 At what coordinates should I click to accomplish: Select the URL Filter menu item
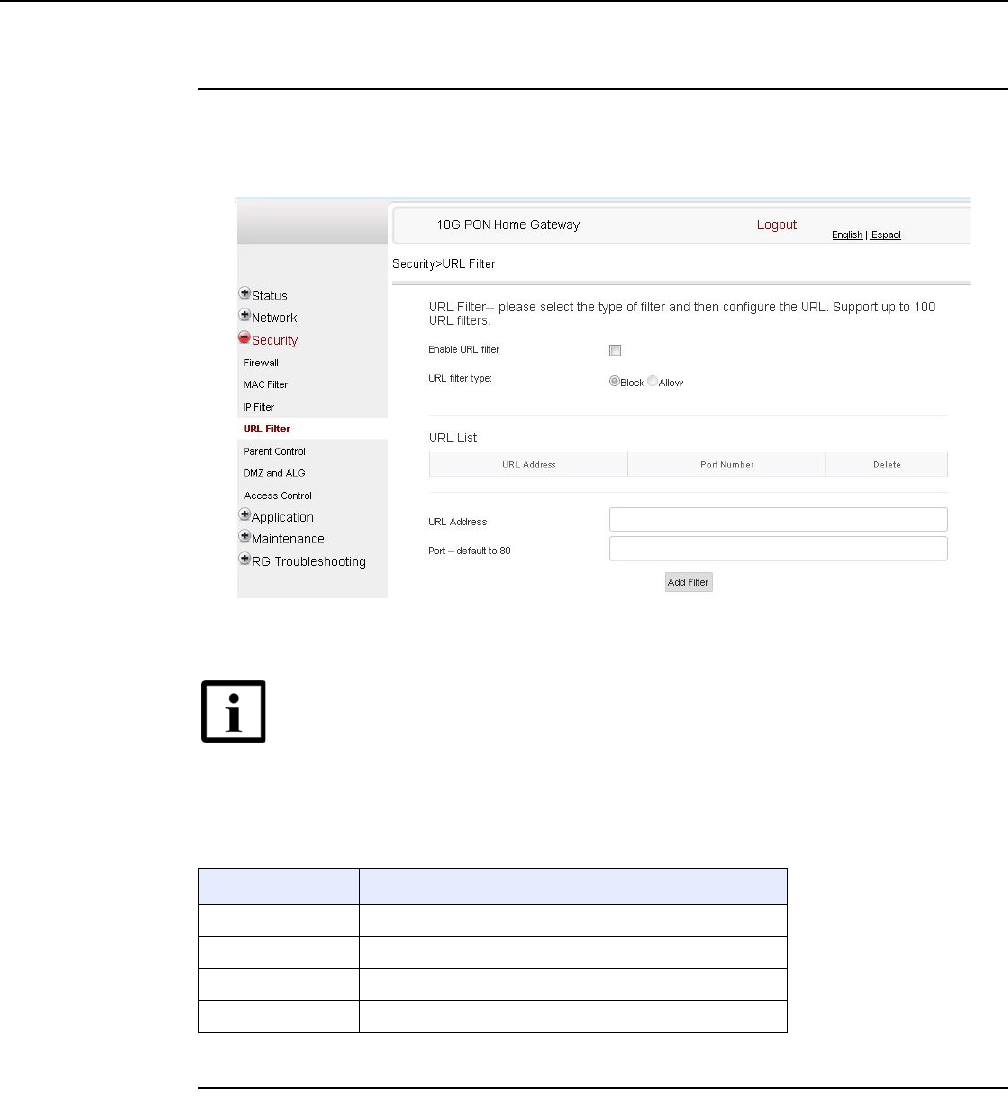267,429
